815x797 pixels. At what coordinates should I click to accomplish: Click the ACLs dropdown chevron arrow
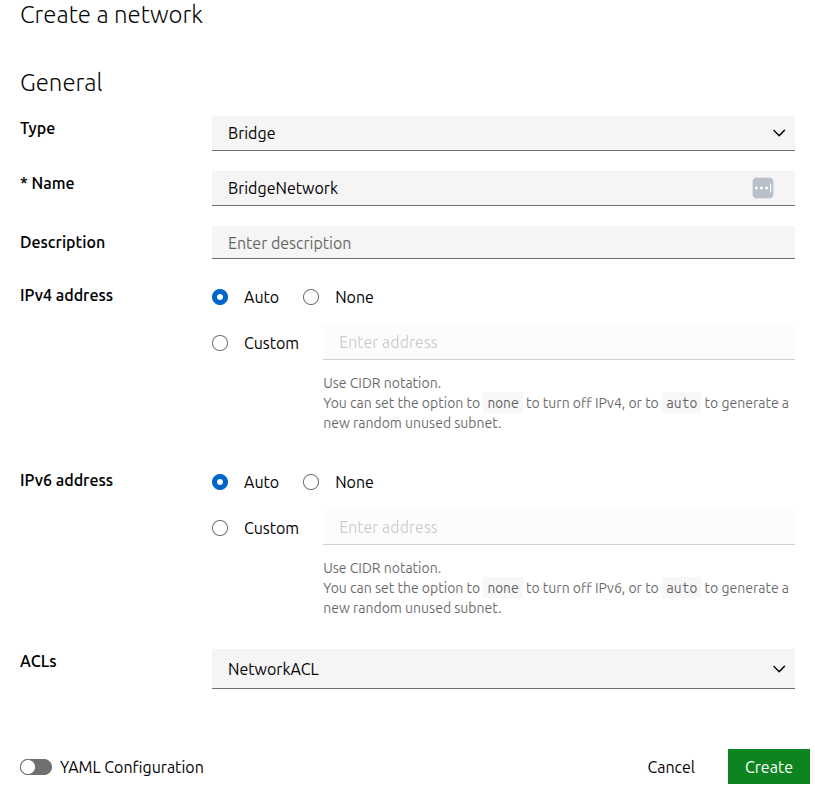tap(779, 669)
